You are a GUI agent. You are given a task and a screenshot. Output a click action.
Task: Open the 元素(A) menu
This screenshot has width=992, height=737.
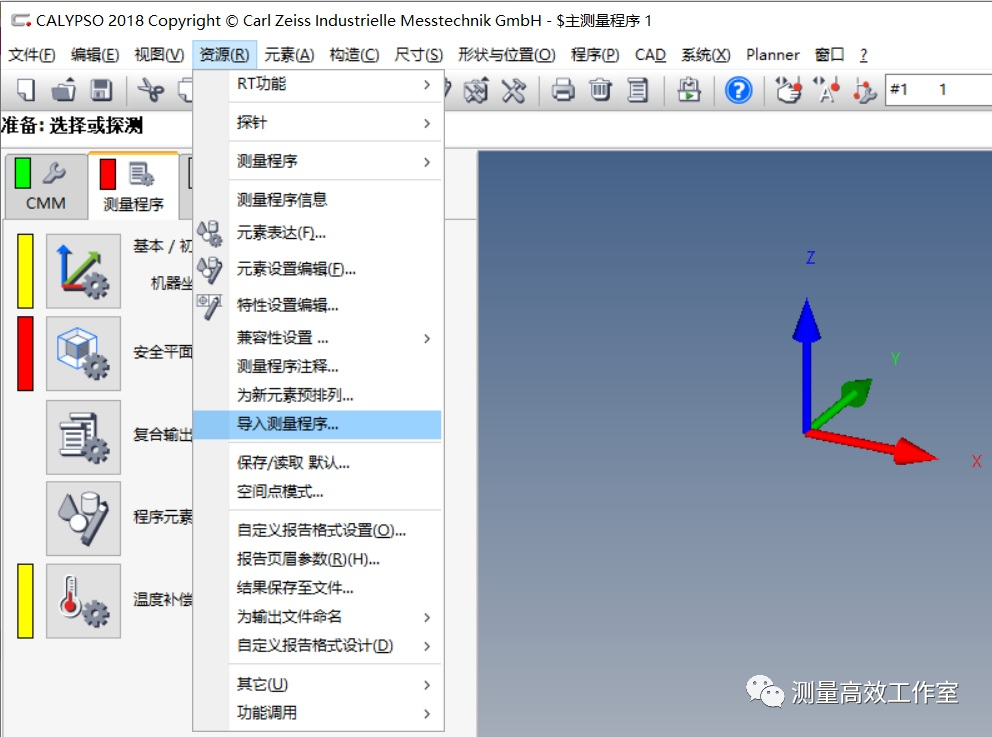tap(289, 55)
